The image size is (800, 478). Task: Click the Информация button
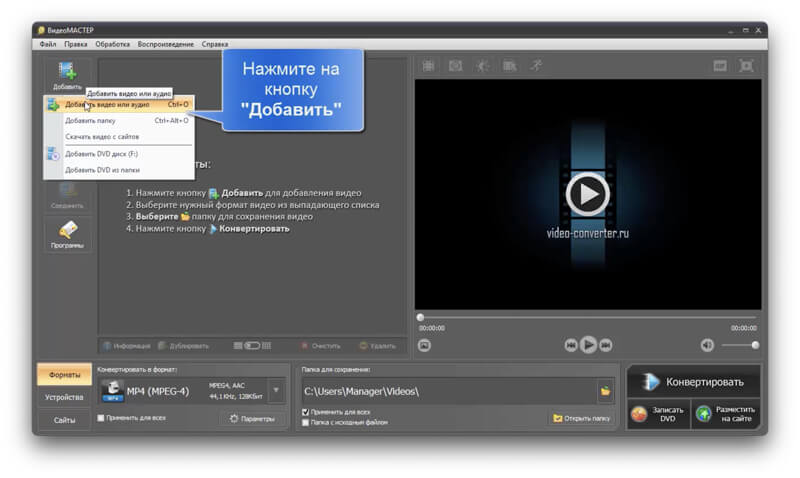(127, 346)
